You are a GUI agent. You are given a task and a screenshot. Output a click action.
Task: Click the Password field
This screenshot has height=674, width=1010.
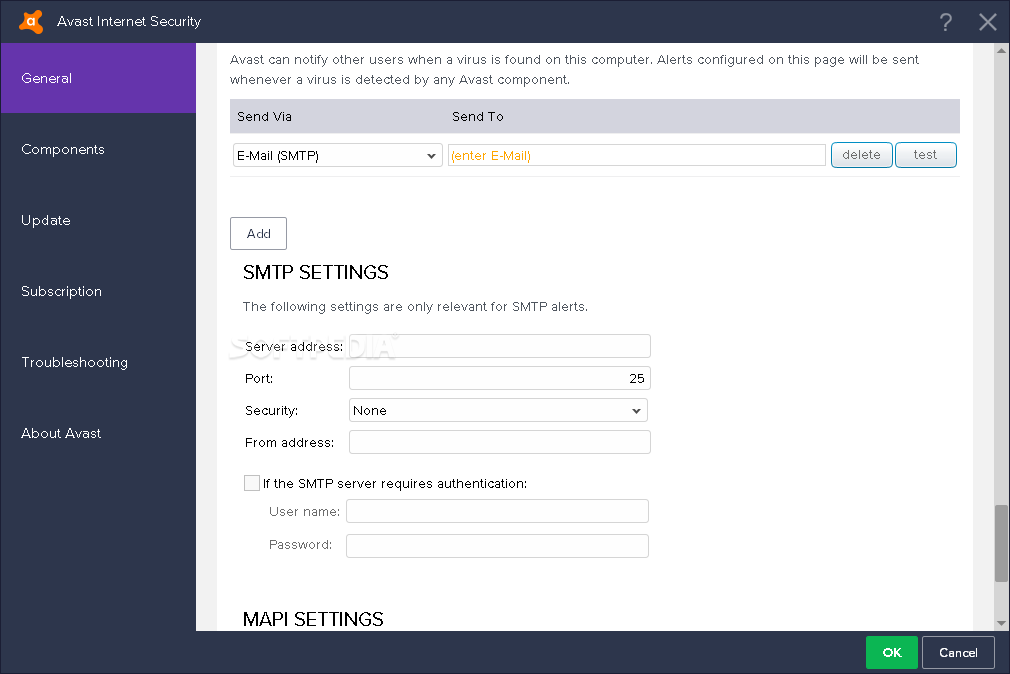(497, 546)
